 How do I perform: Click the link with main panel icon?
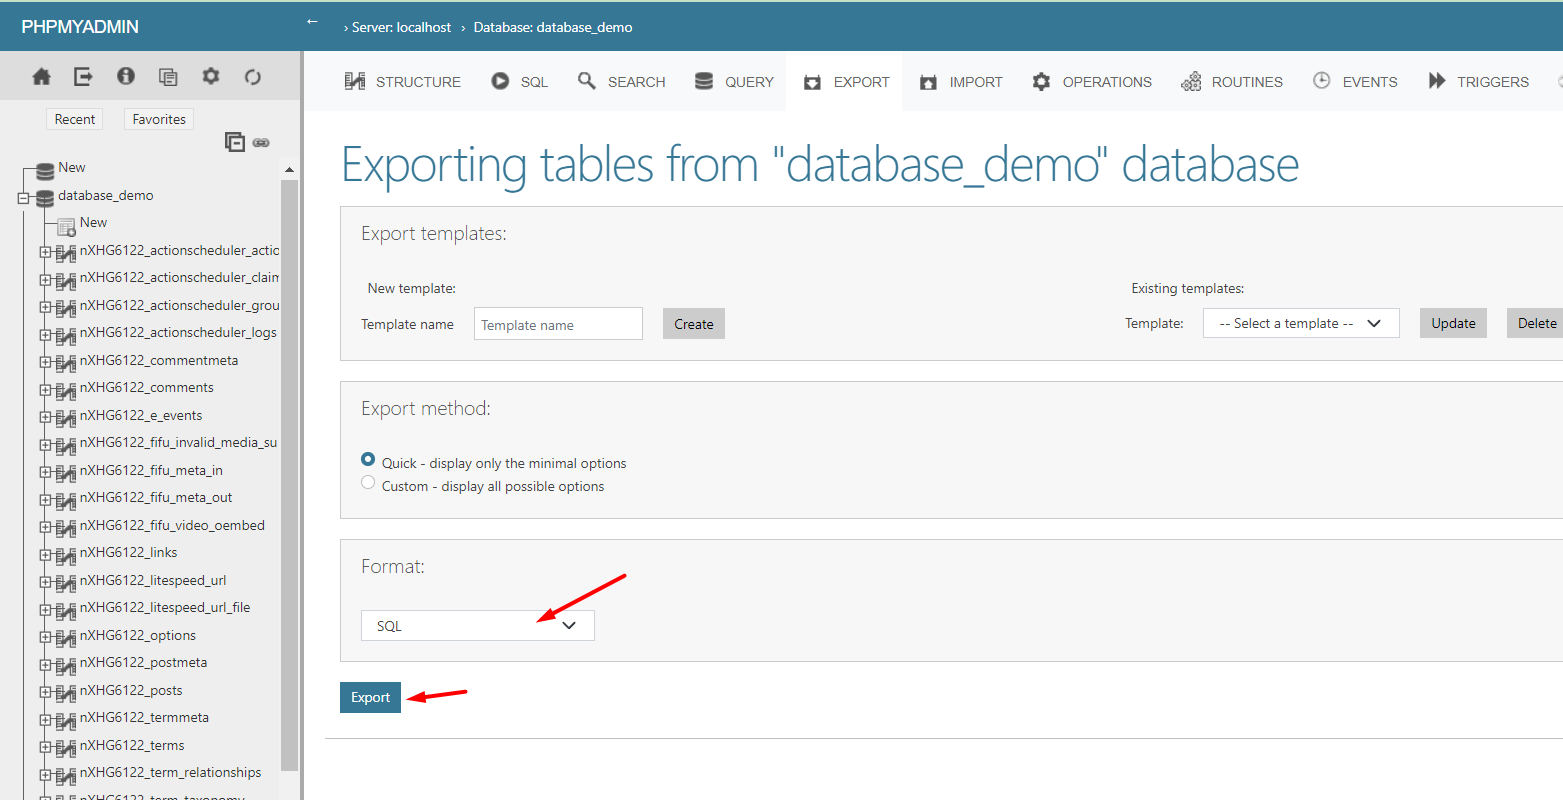click(261, 143)
